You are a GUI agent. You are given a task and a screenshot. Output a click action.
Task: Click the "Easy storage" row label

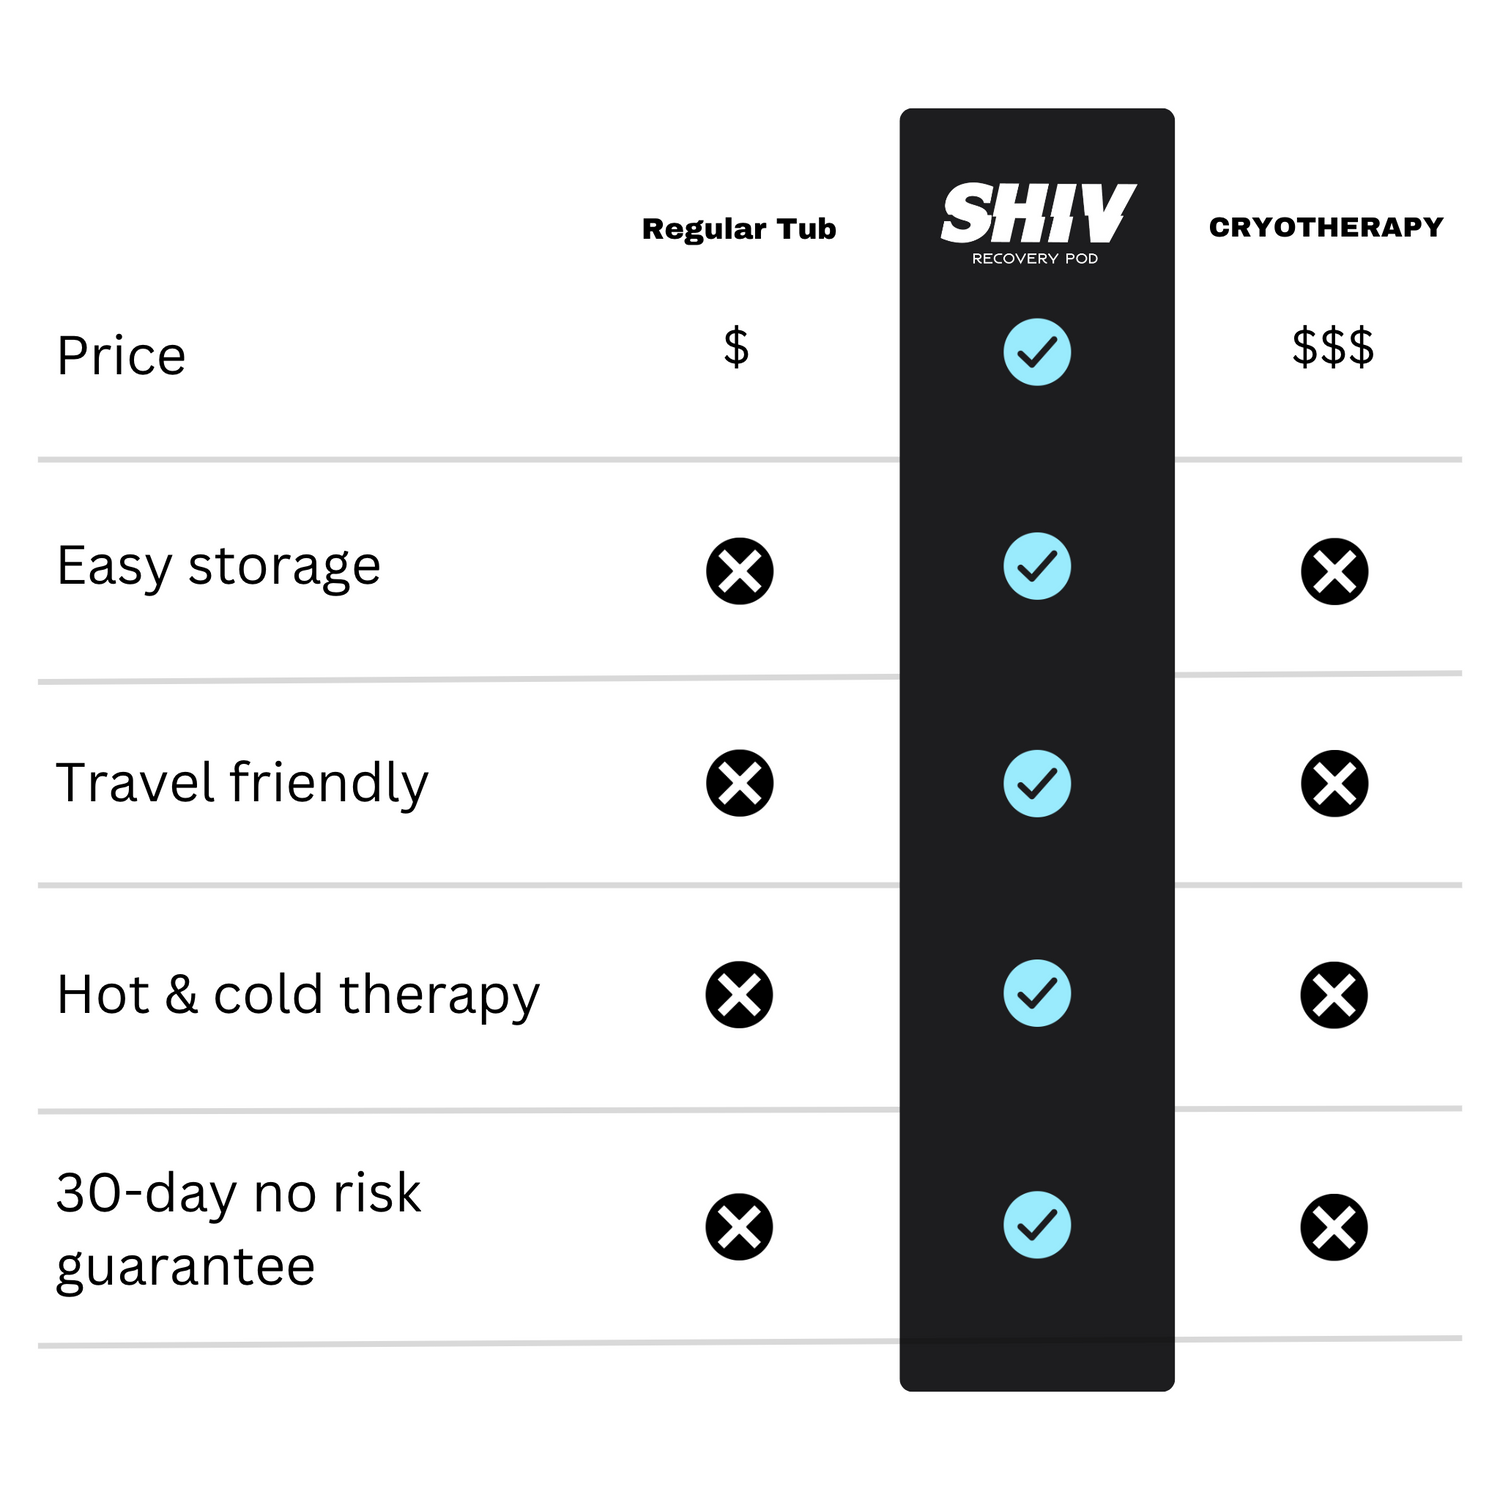[x=219, y=566]
